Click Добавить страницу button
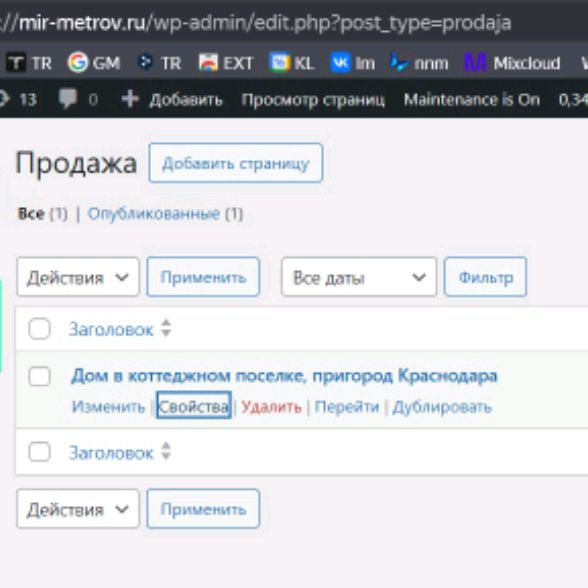The height and width of the screenshot is (588, 588). pos(236,163)
